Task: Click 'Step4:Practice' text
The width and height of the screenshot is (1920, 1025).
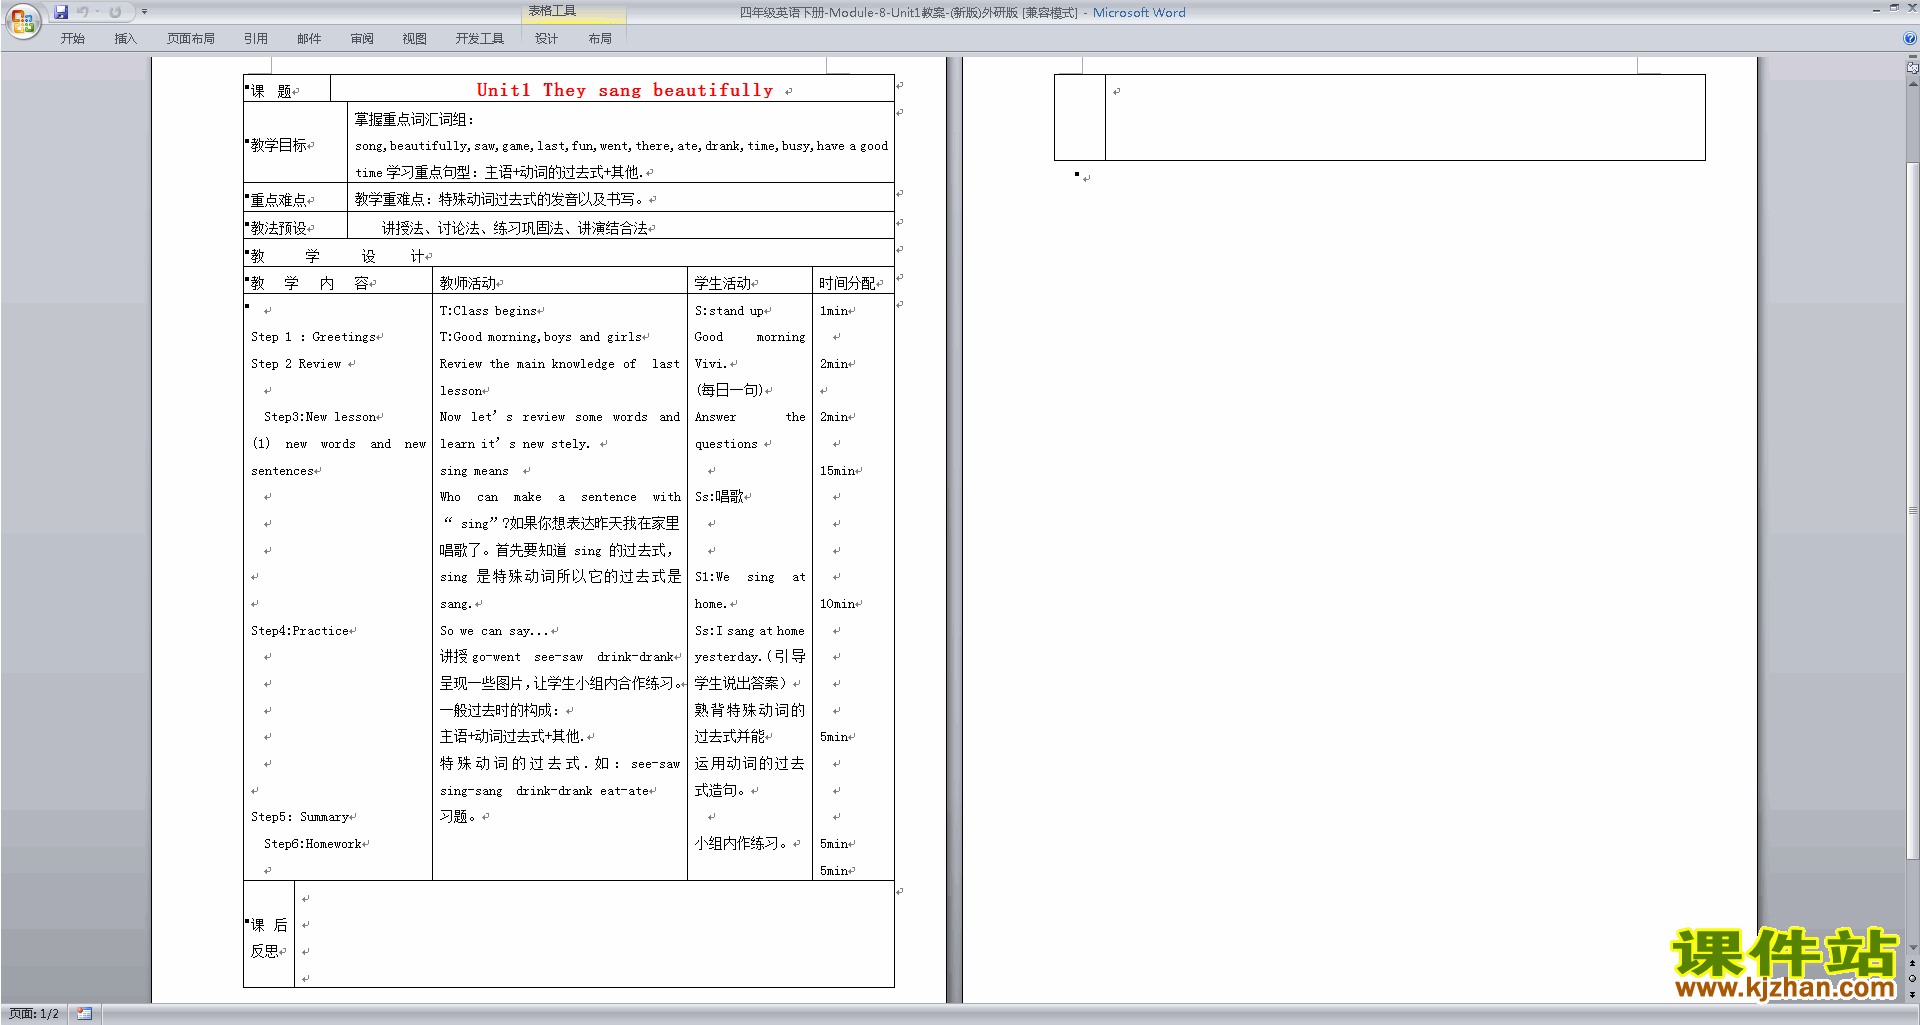Action: pyautogui.click(x=300, y=631)
